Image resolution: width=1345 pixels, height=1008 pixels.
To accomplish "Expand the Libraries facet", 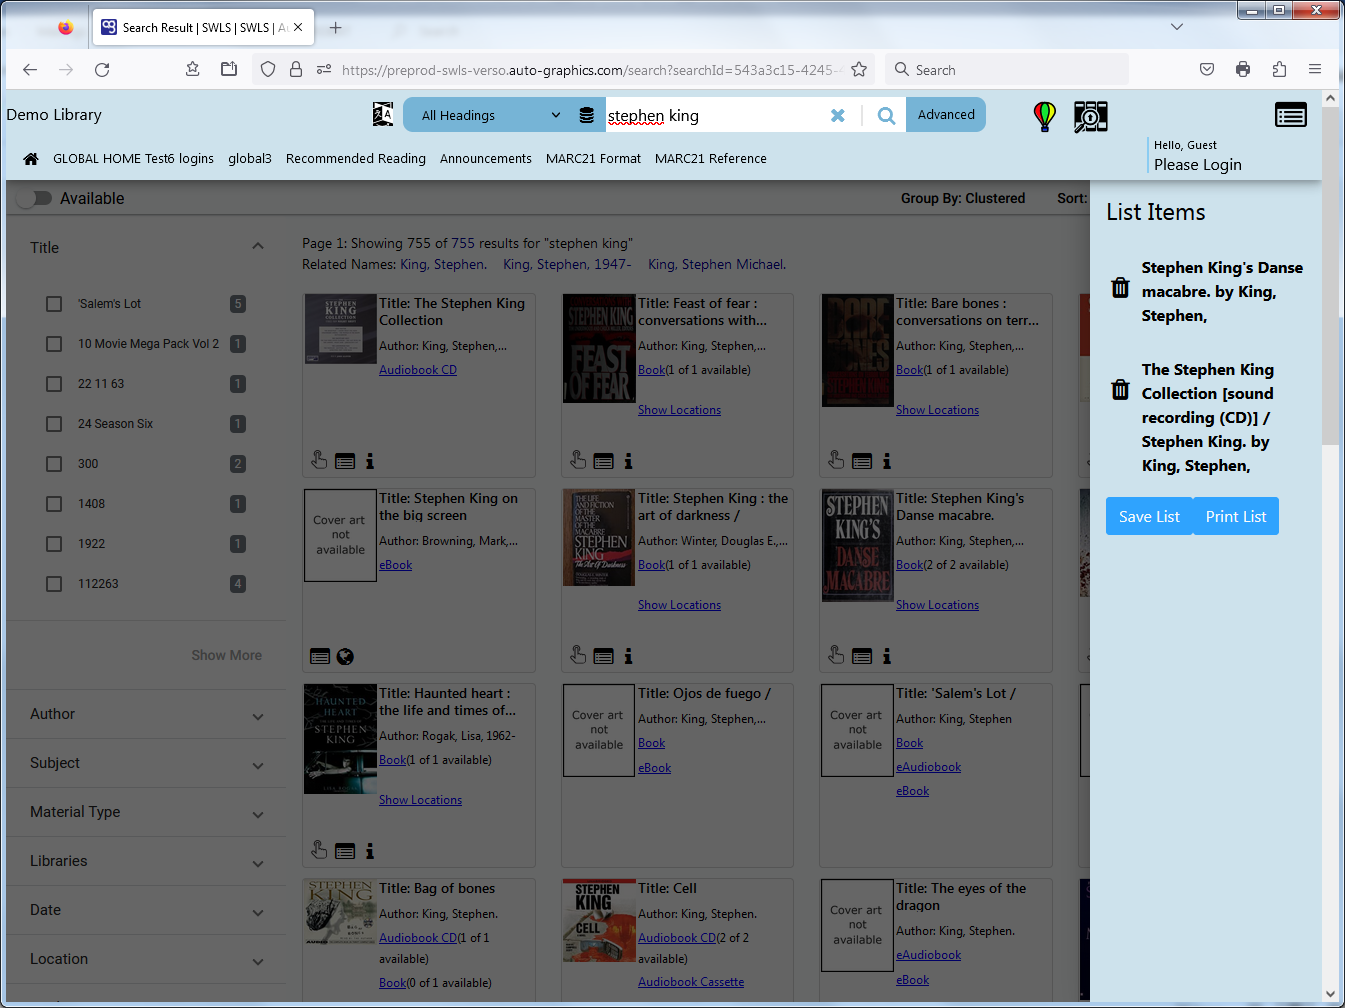I will point(258,863).
